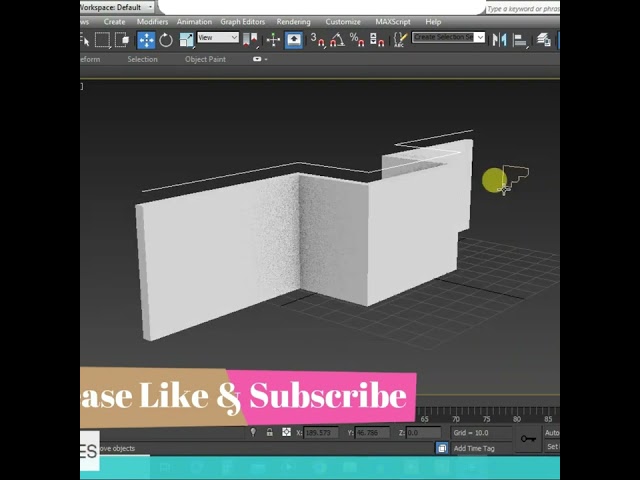
Task: Click the Grid = 10.0 readout
Action: point(471,433)
